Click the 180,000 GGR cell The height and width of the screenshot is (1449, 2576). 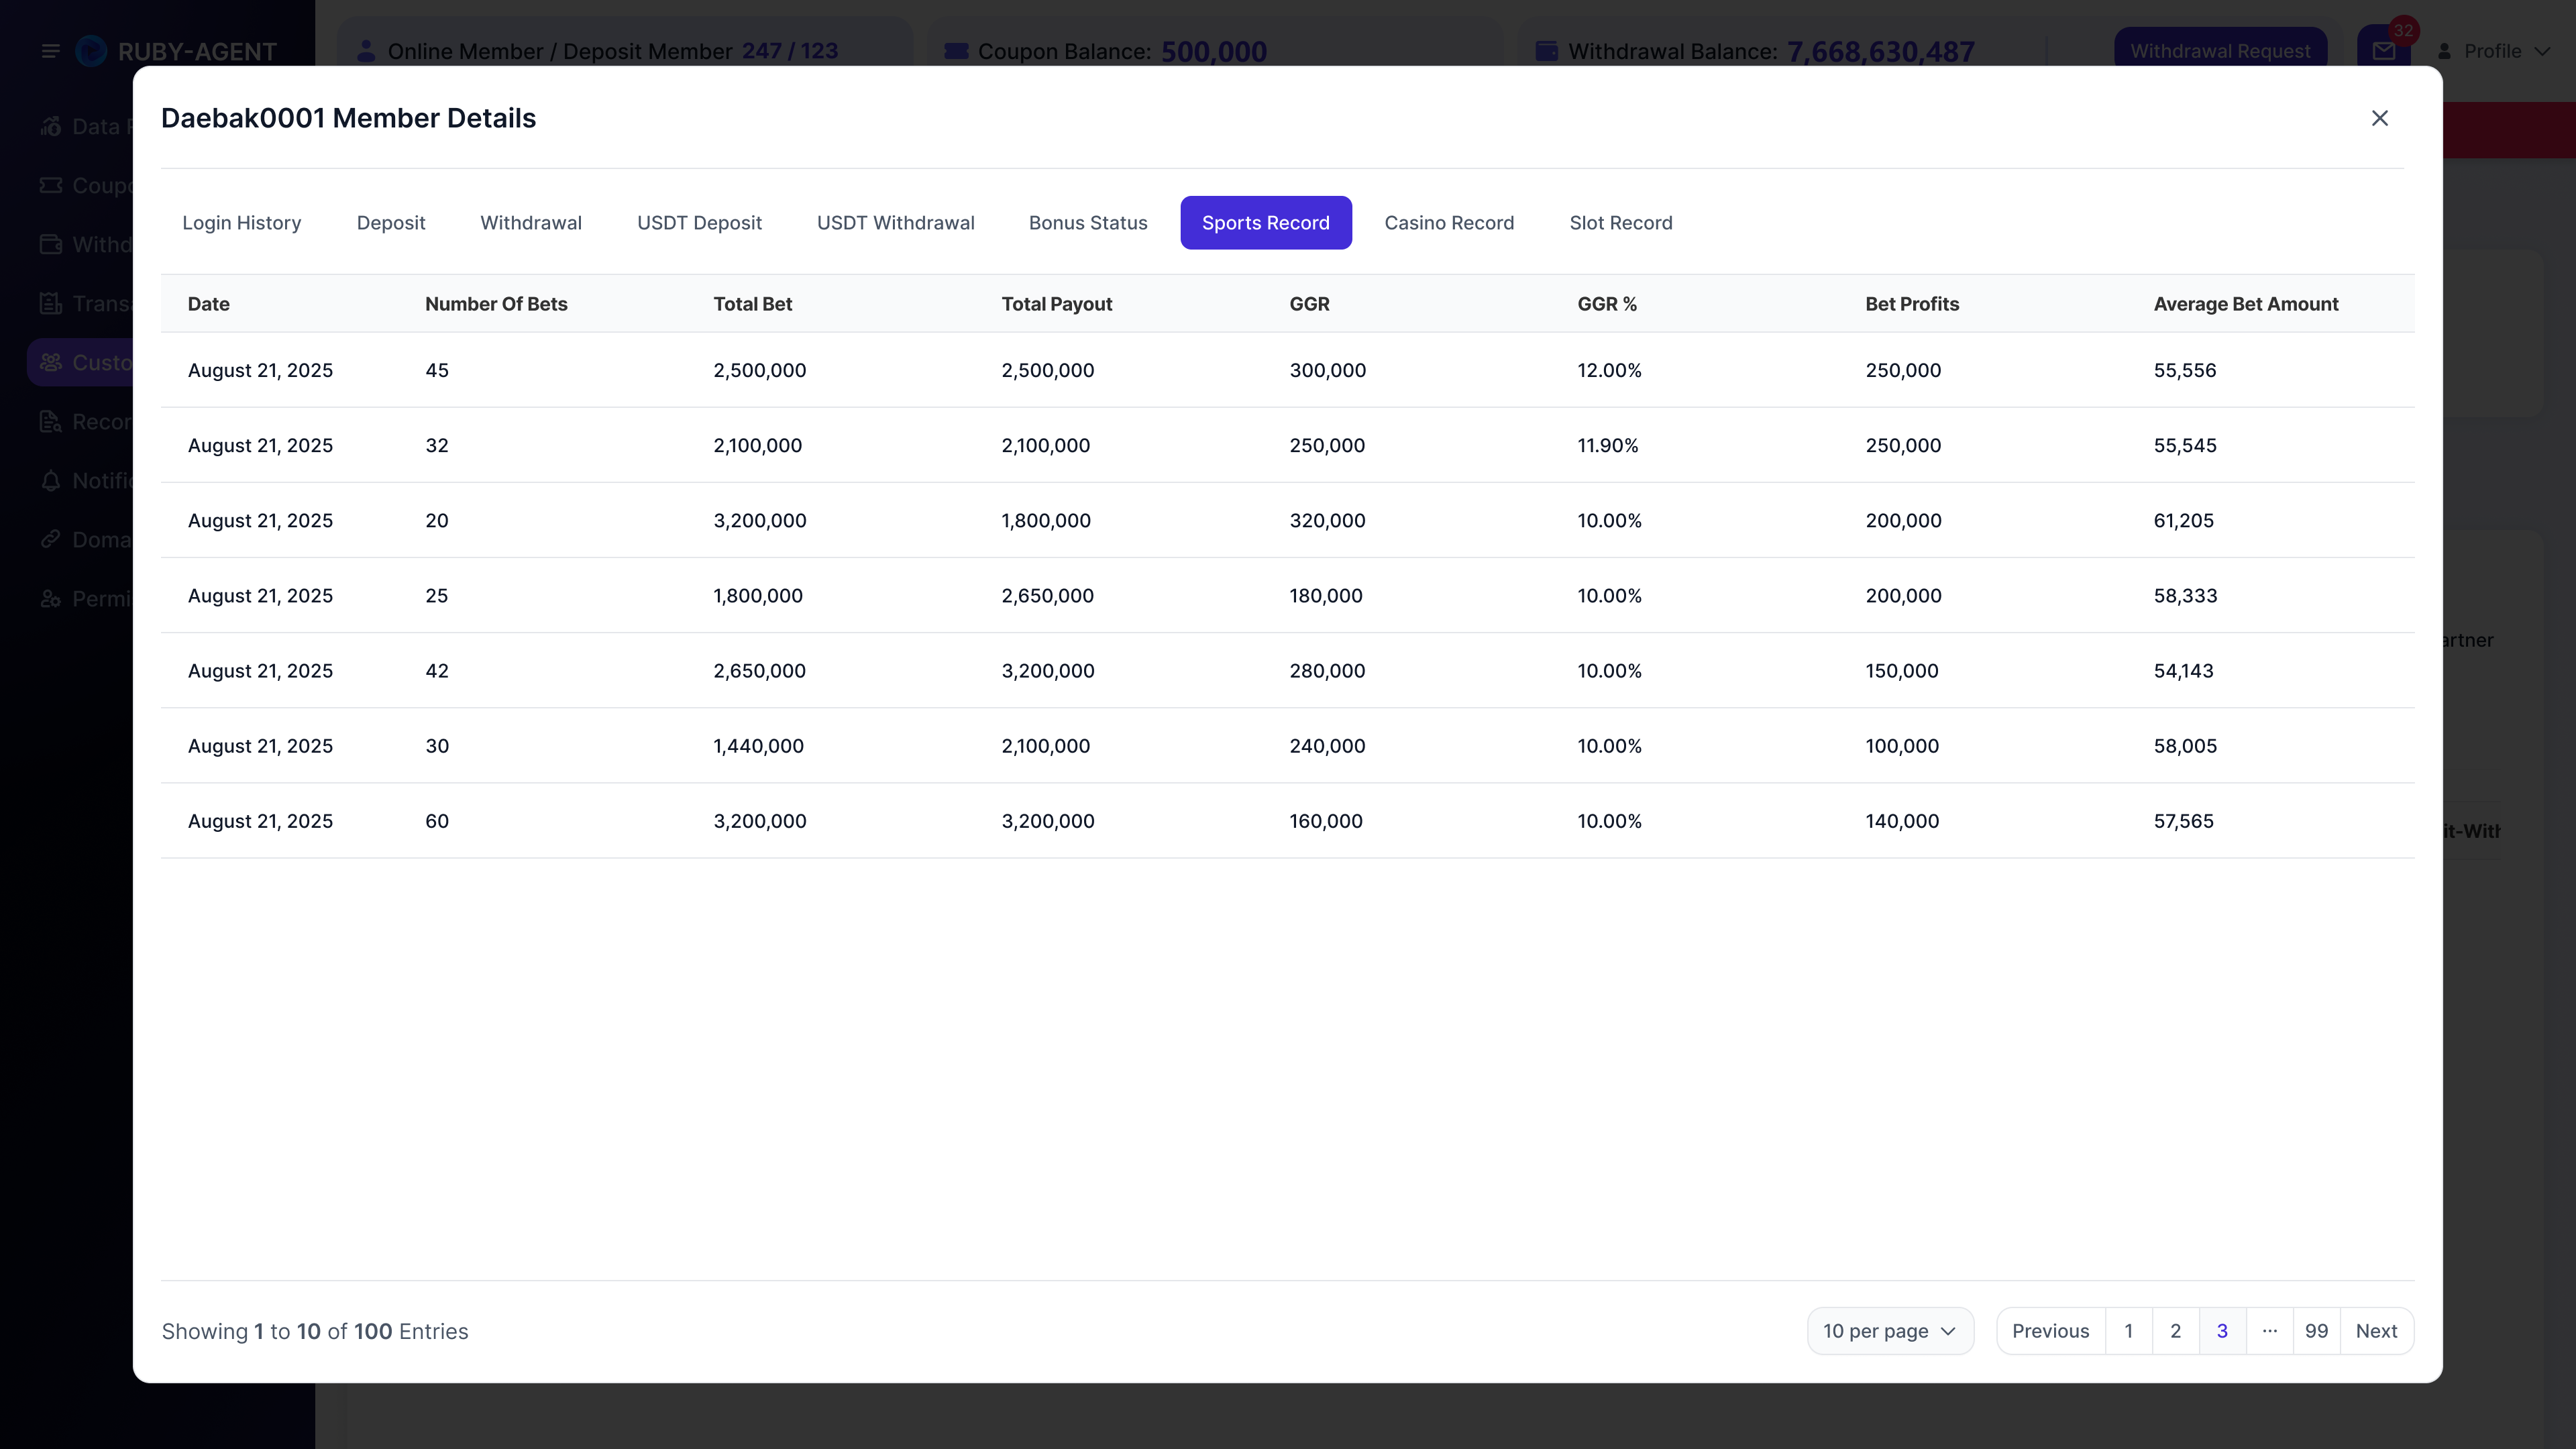(x=1325, y=595)
